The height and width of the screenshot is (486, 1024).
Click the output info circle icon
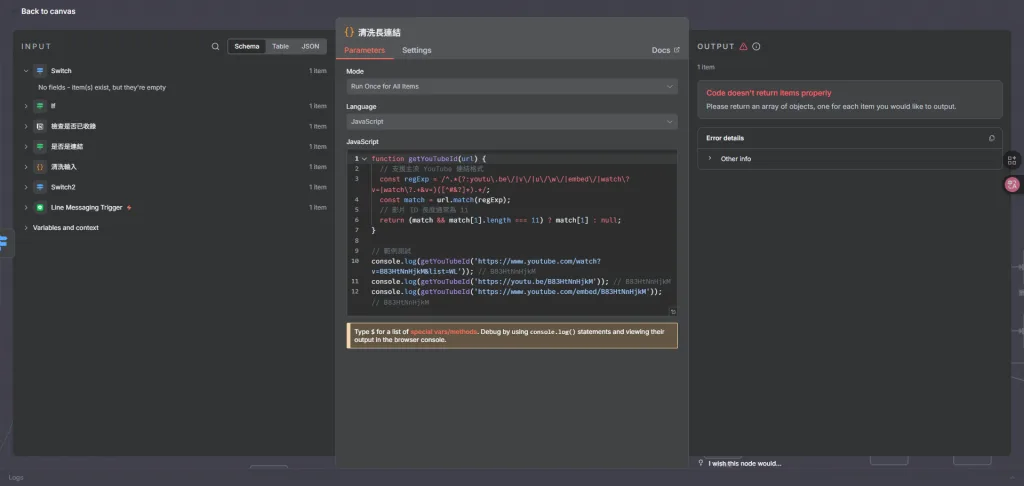coord(756,46)
